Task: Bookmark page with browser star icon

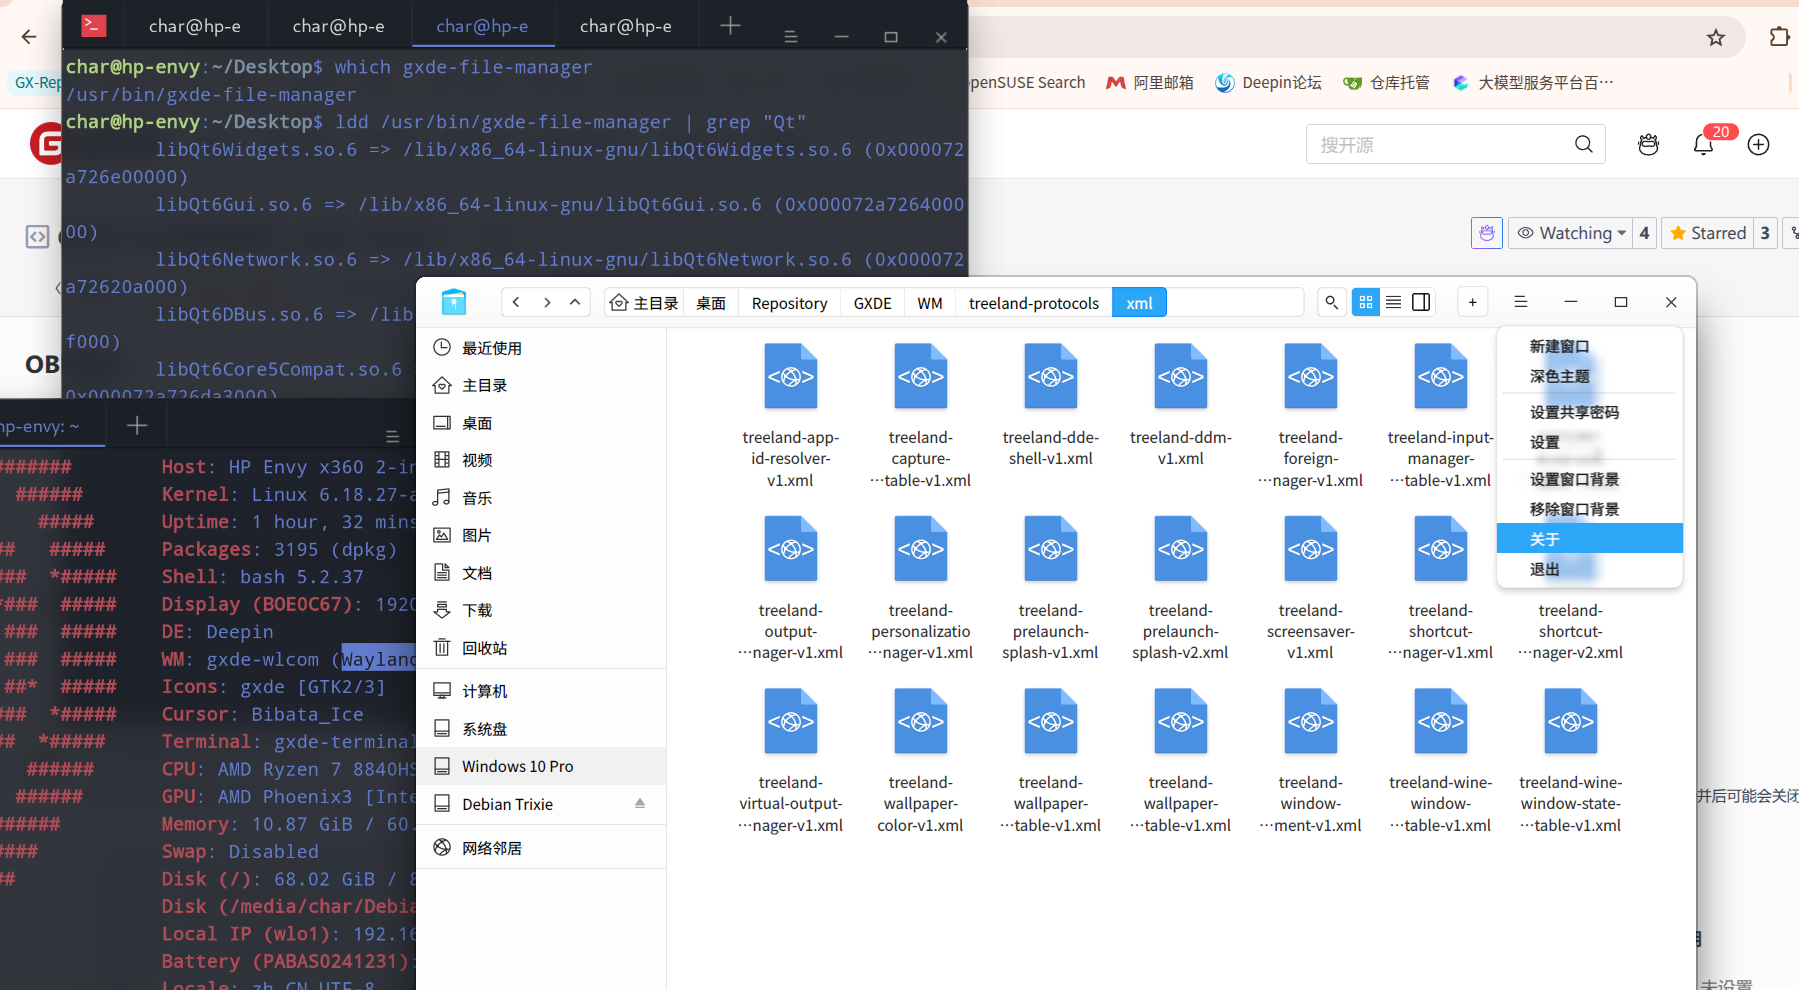Action: 1716,38
